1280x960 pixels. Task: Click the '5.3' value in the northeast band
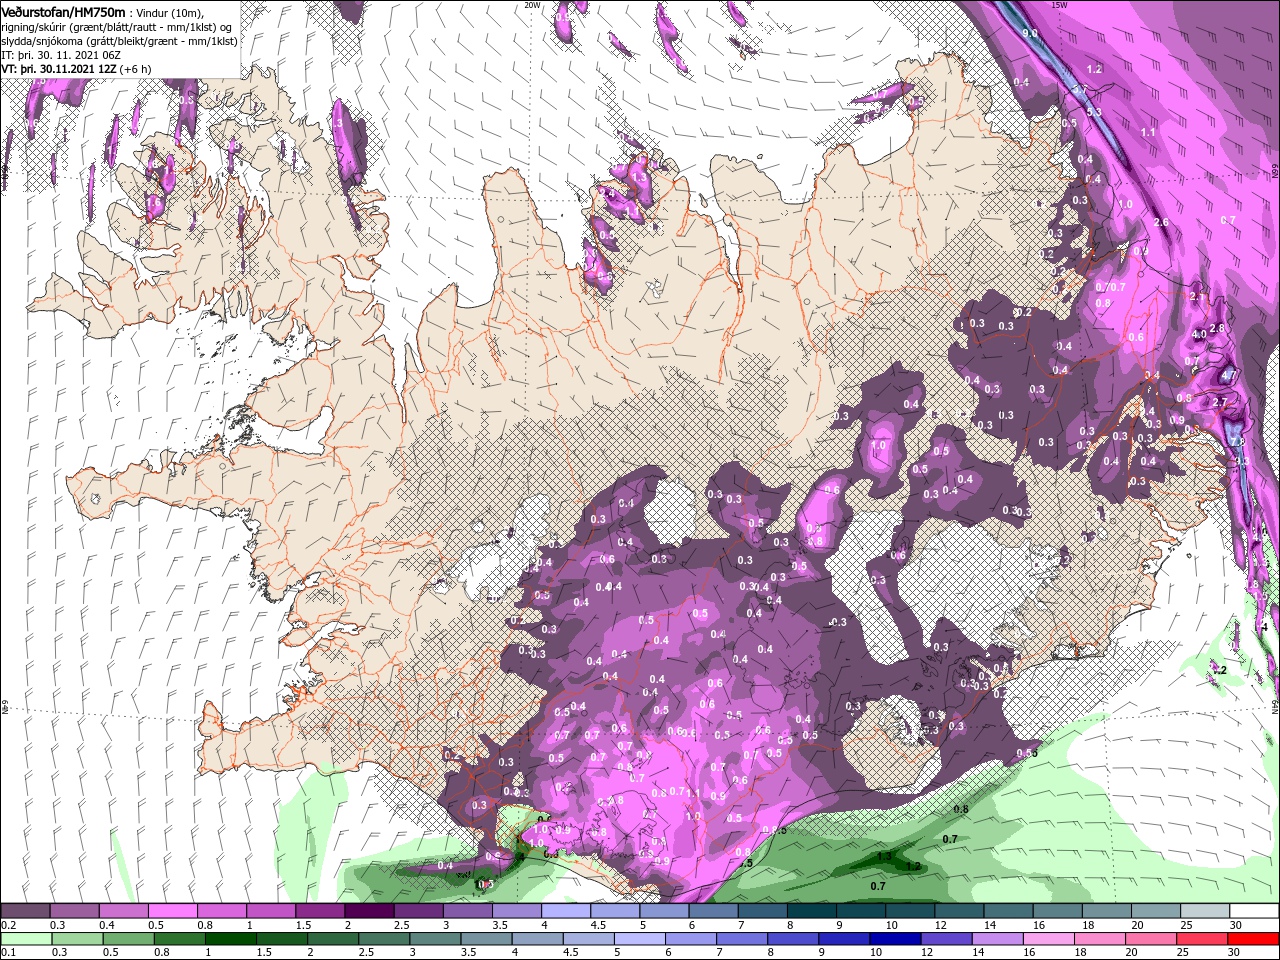click(x=1094, y=112)
